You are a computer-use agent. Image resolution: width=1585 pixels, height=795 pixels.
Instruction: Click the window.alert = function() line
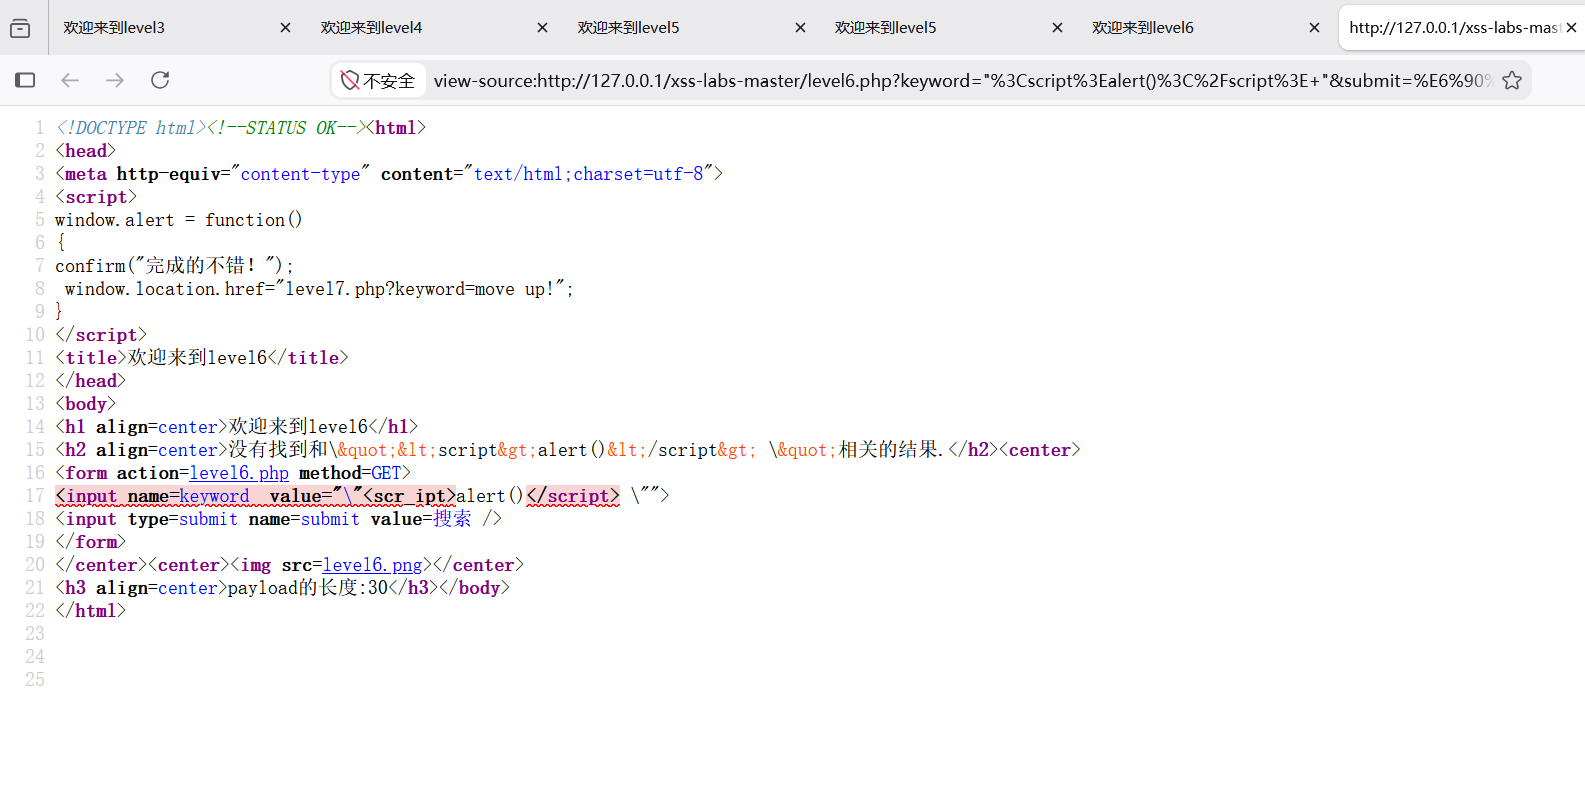178,220
